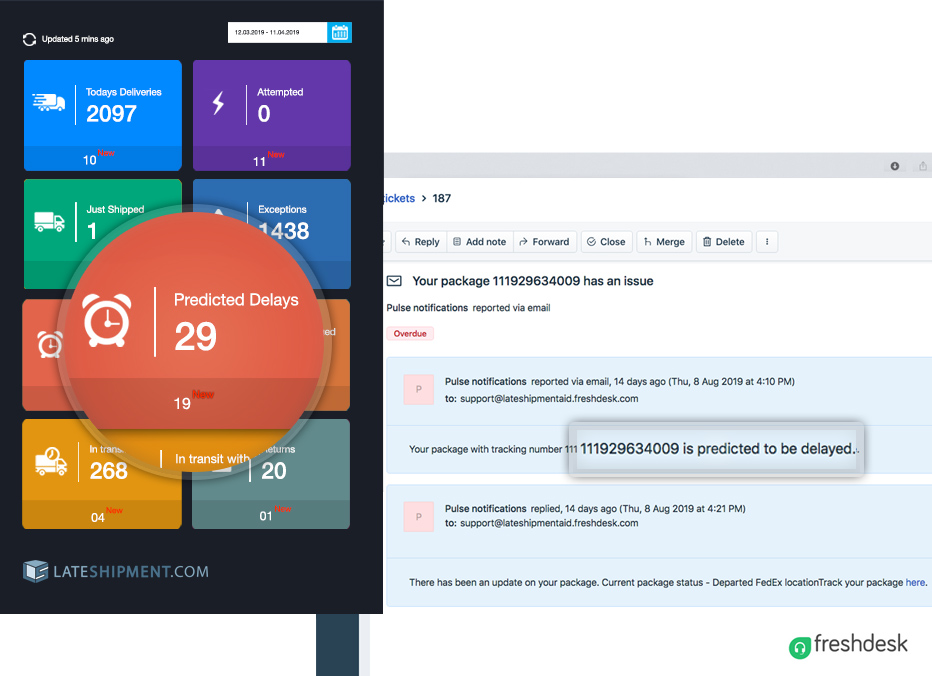This screenshot has width=932, height=676.
Task: Click ticket subject 'Your package 111929634009 has an issue'
Action: pyautogui.click(x=533, y=281)
